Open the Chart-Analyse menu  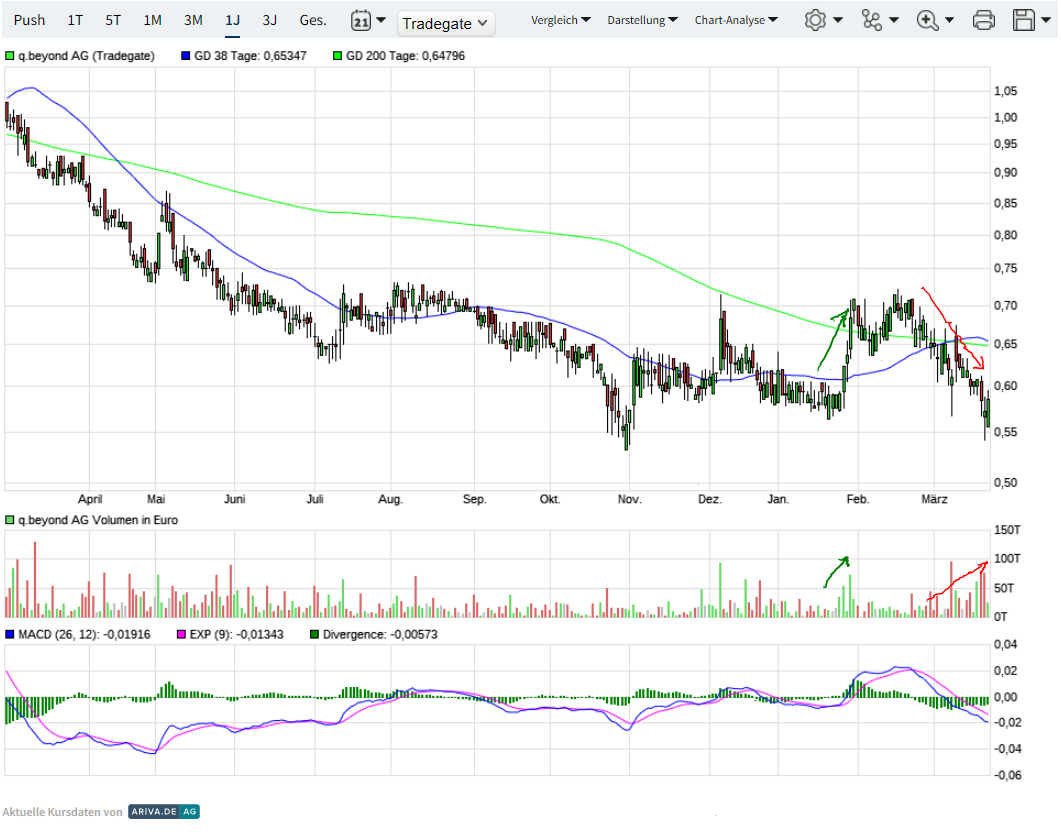736,20
